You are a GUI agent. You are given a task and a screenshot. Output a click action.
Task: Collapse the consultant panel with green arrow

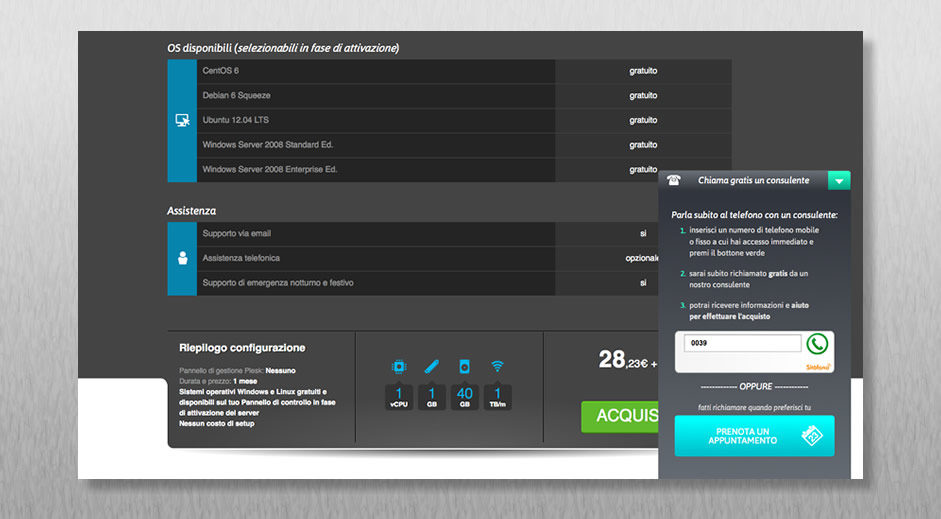[x=840, y=180]
